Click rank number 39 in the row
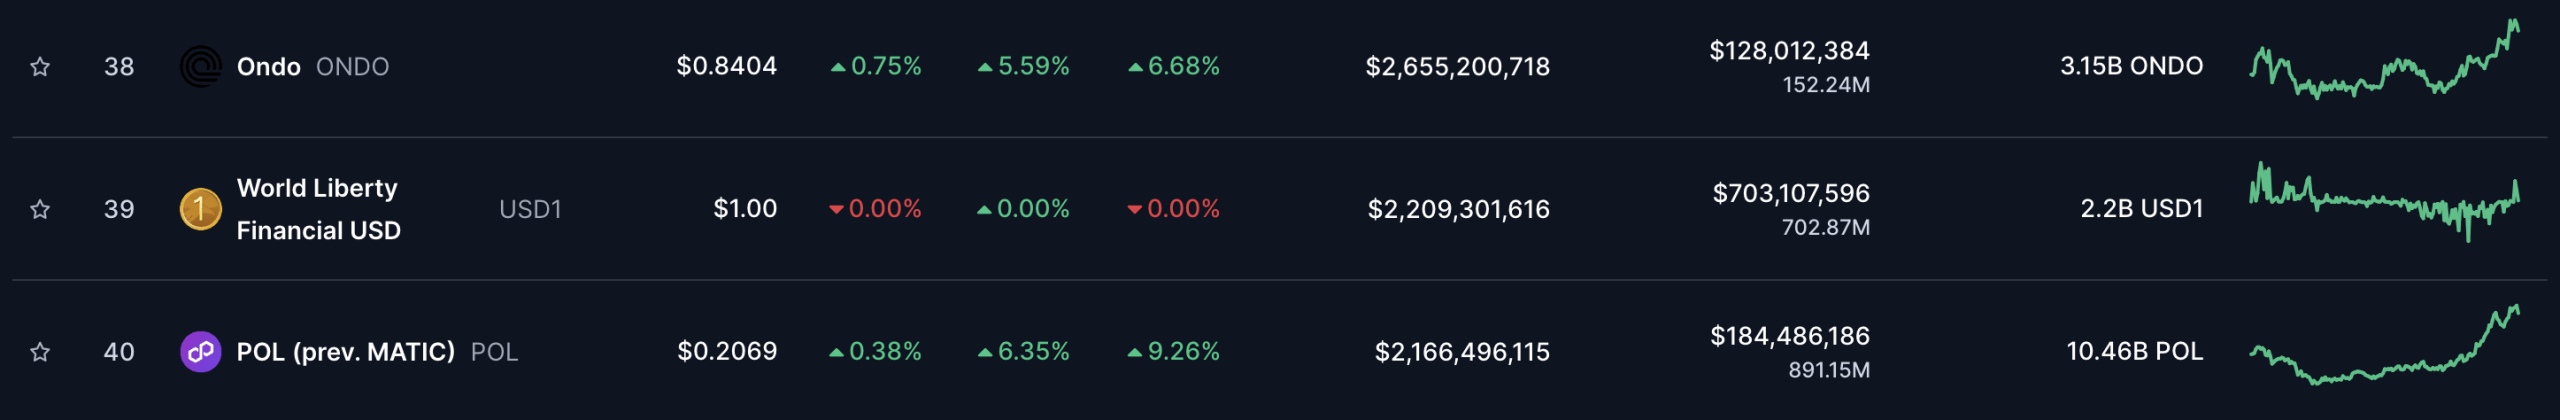Viewport: 2560px width, 420px height. pyautogui.click(x=119, y=209)
